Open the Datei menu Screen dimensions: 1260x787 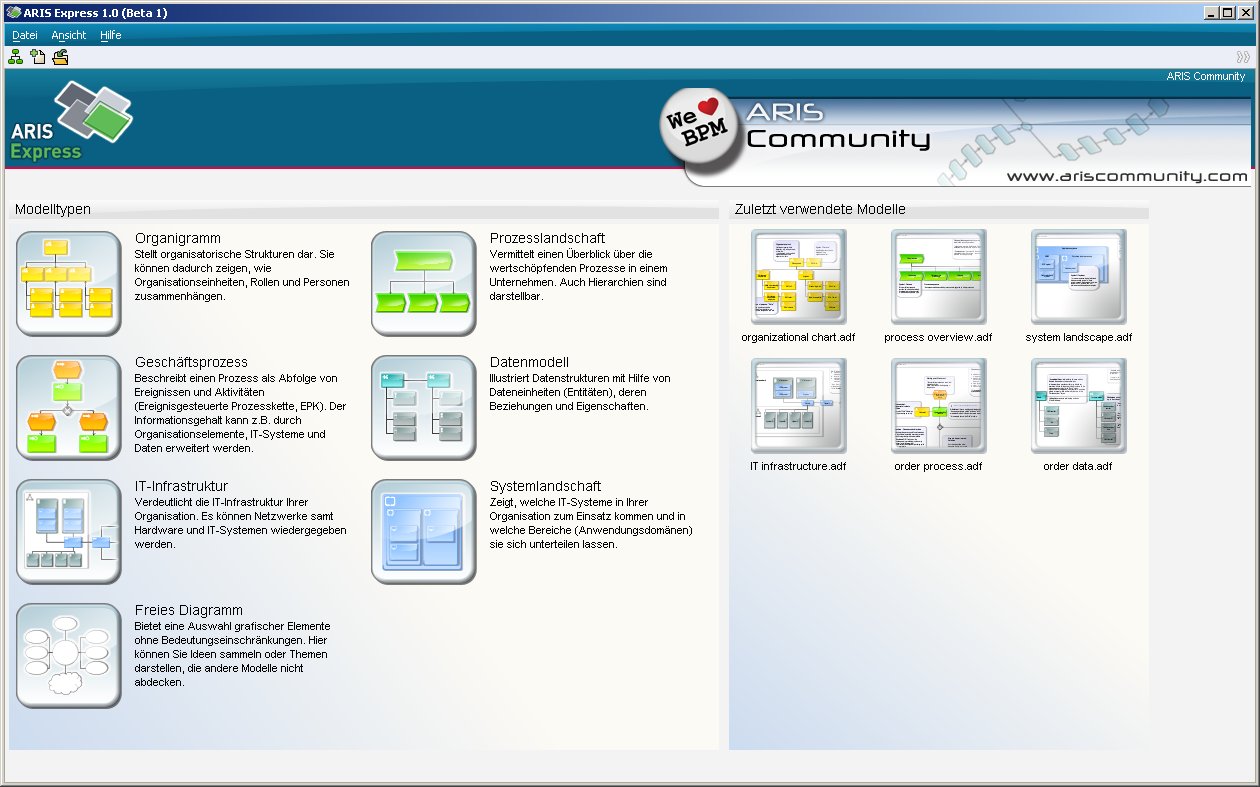[25, 35]
